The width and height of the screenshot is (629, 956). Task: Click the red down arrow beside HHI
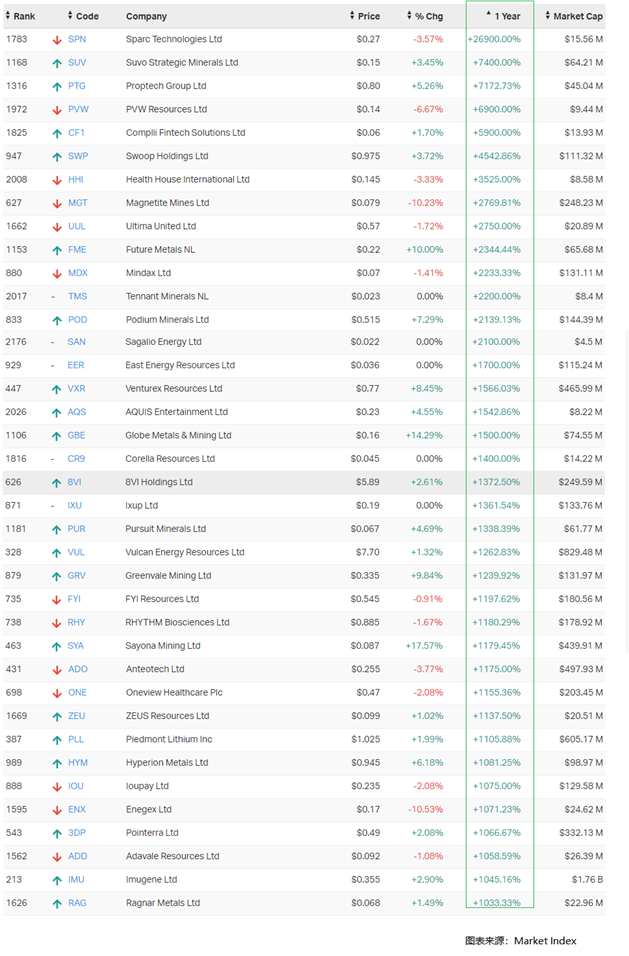point(57,180)
